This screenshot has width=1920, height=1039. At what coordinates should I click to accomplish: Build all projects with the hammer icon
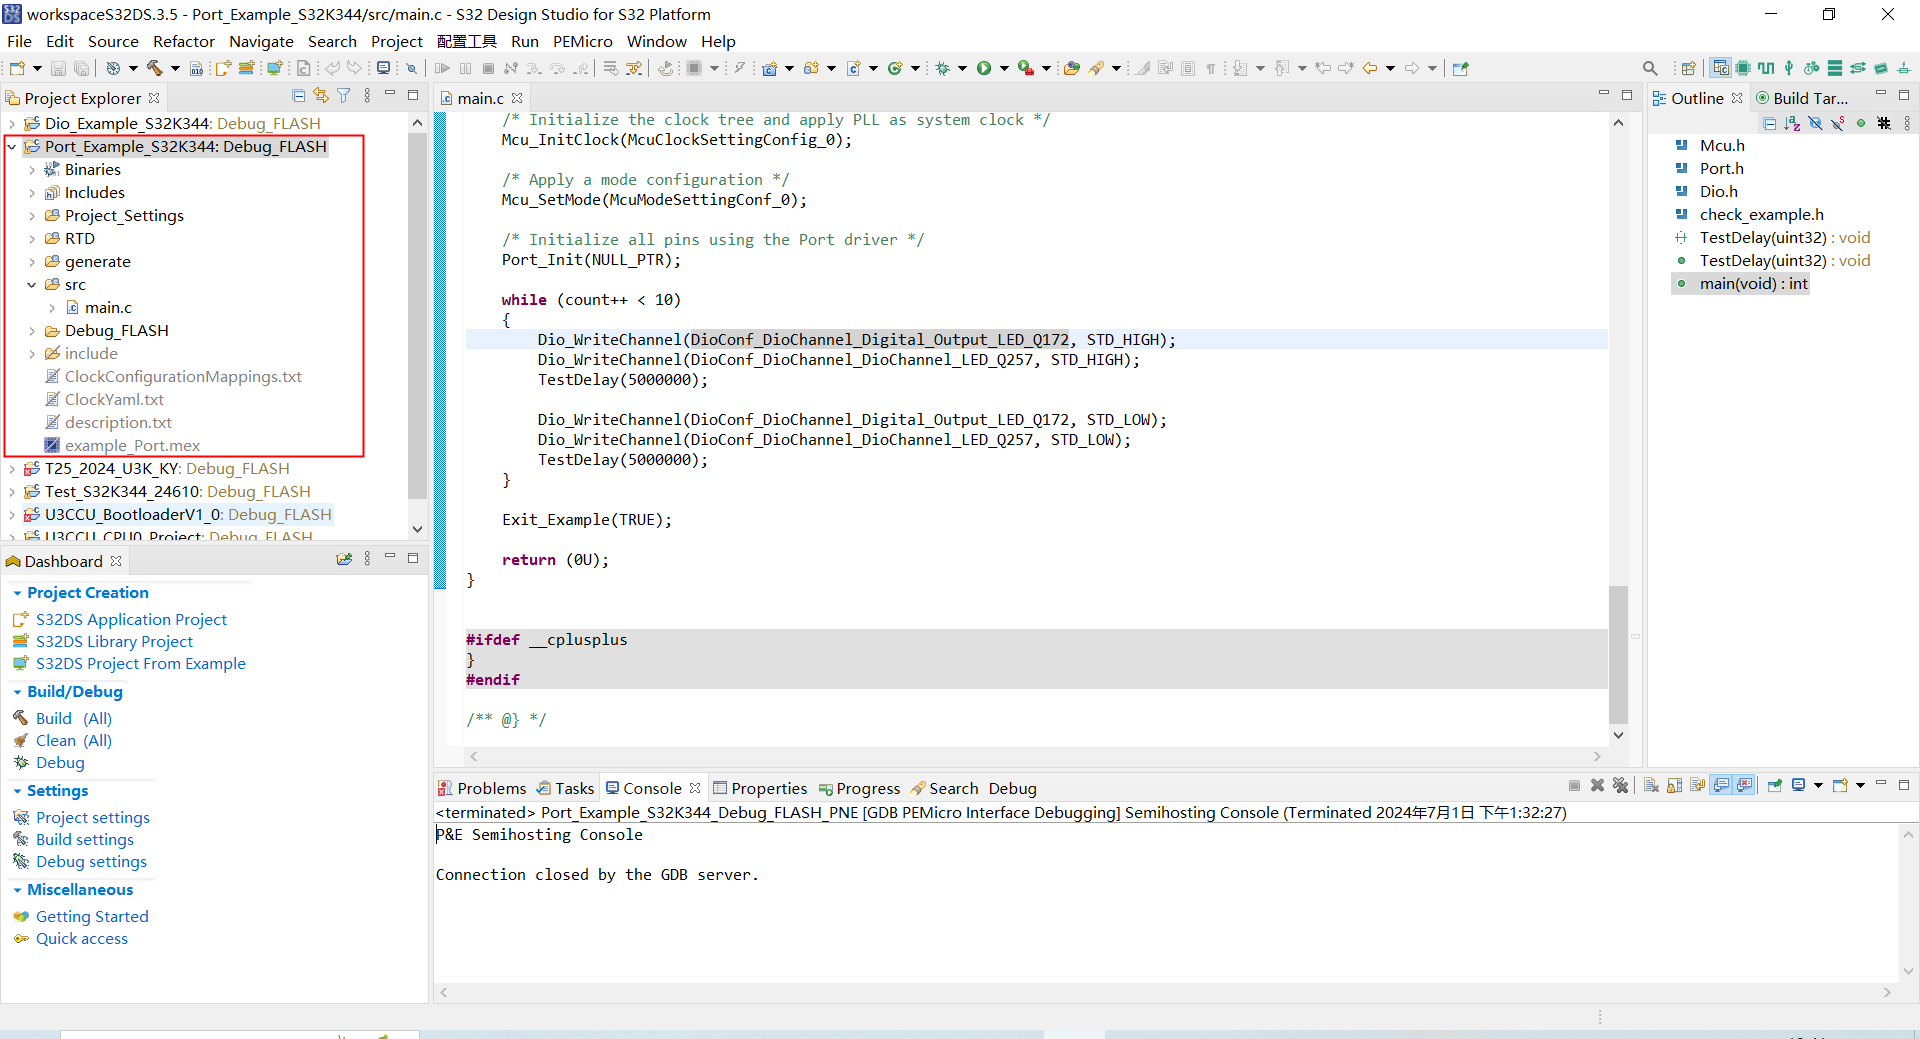[155, 68]
